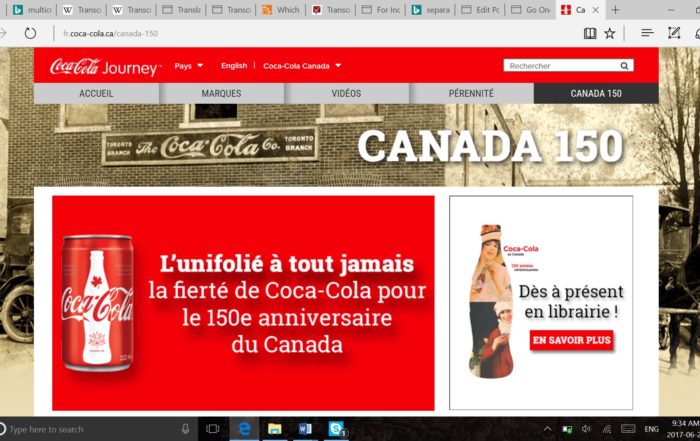The image size is (700, 441).
Task: Switch to the 'Edit Pc' browser tab
Action: pyautogui.click(x=480, y=9)
